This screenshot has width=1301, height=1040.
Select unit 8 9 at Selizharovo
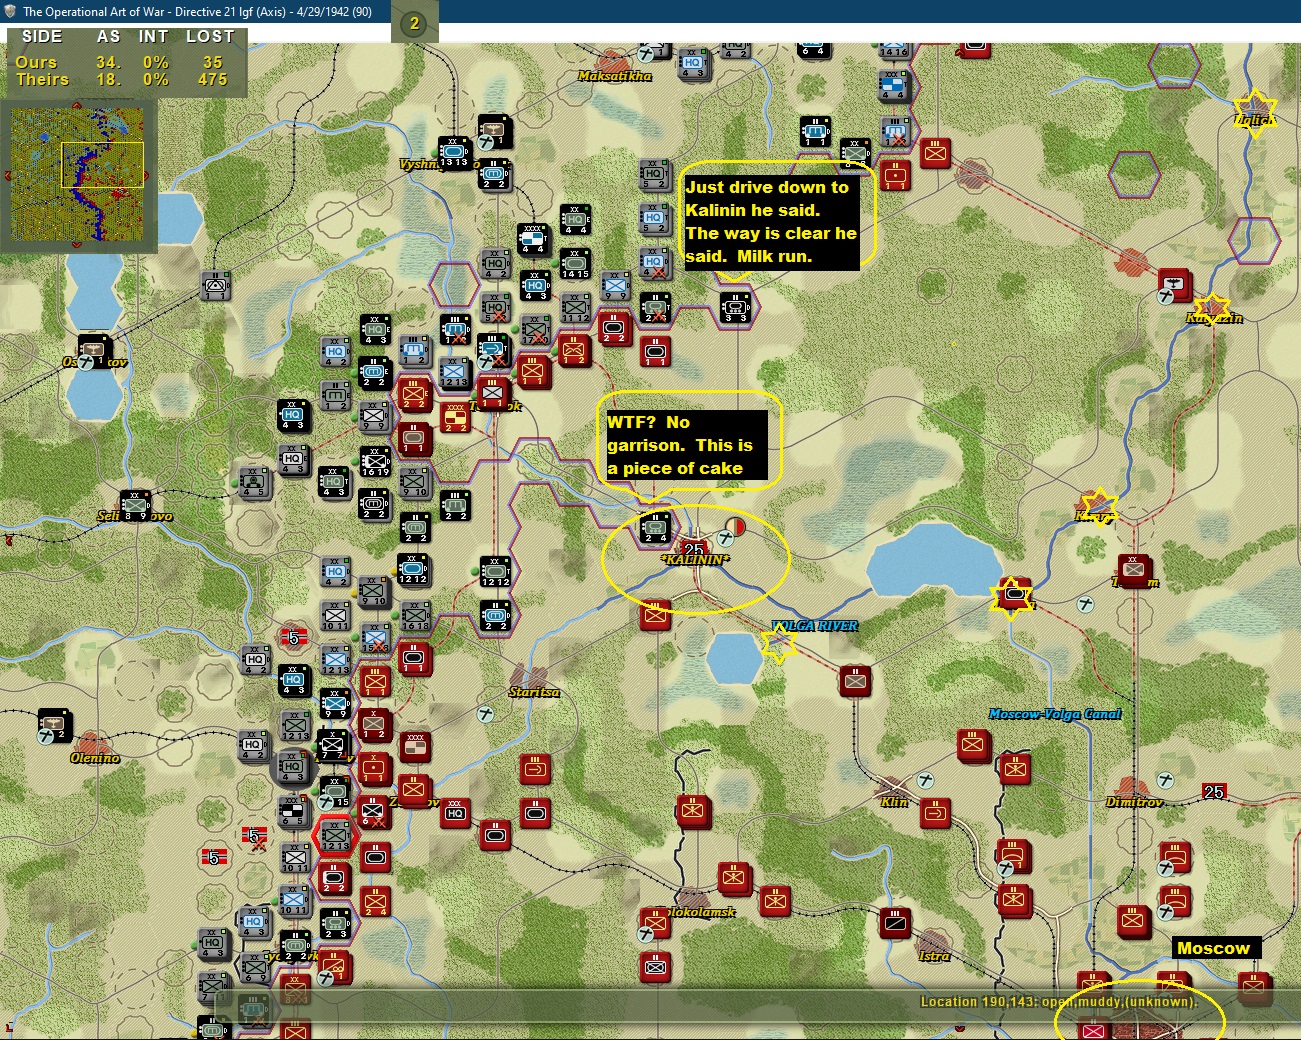[135, 506]
